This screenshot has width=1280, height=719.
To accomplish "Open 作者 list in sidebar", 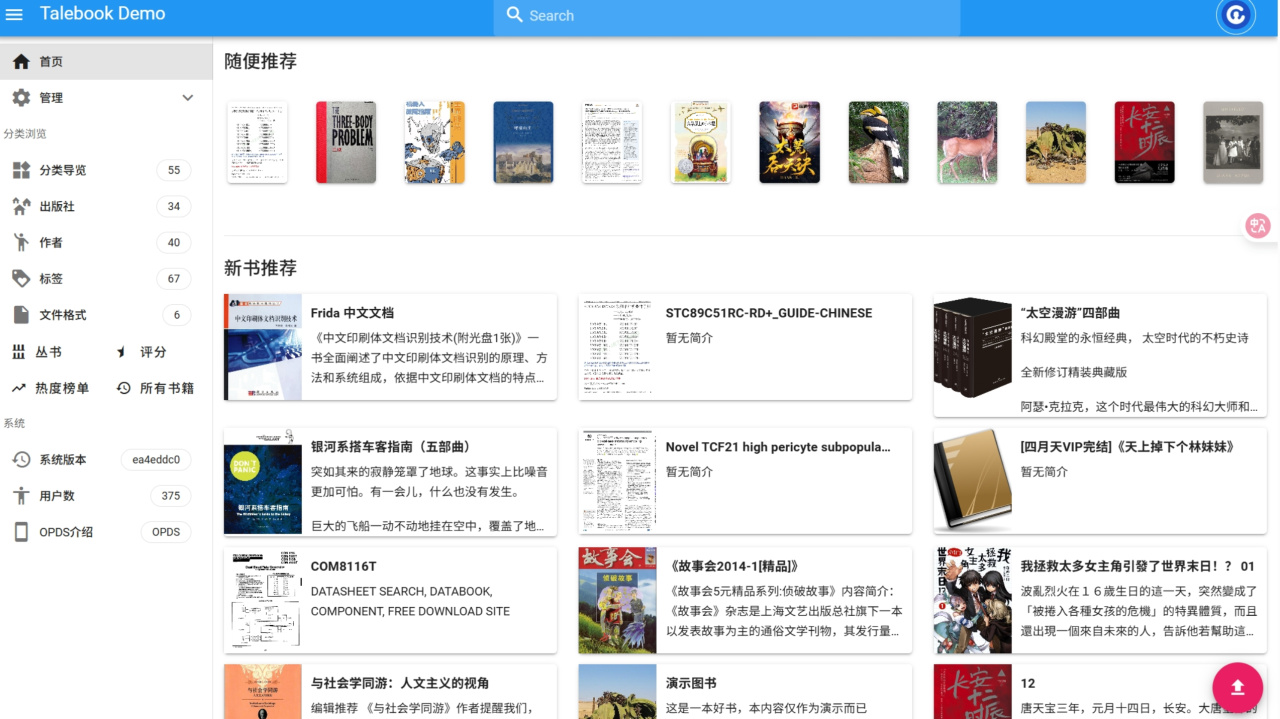I will [106, 243].
